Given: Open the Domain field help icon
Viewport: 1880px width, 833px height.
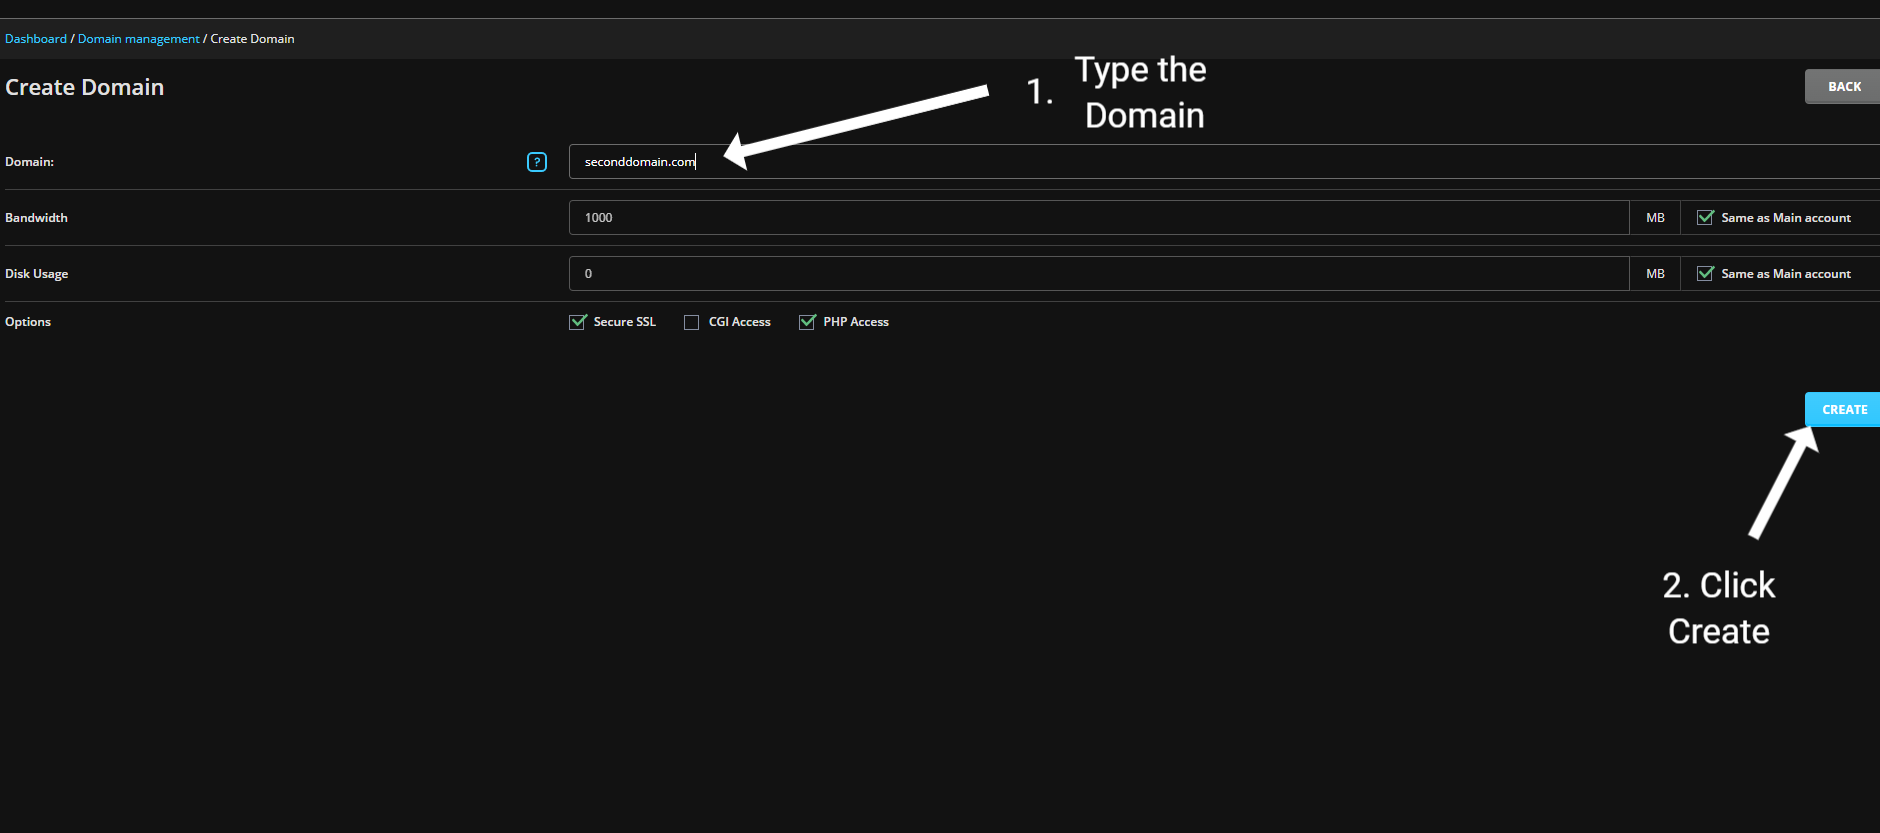Looking at the screenshot, I should click(x=537, y=162).
